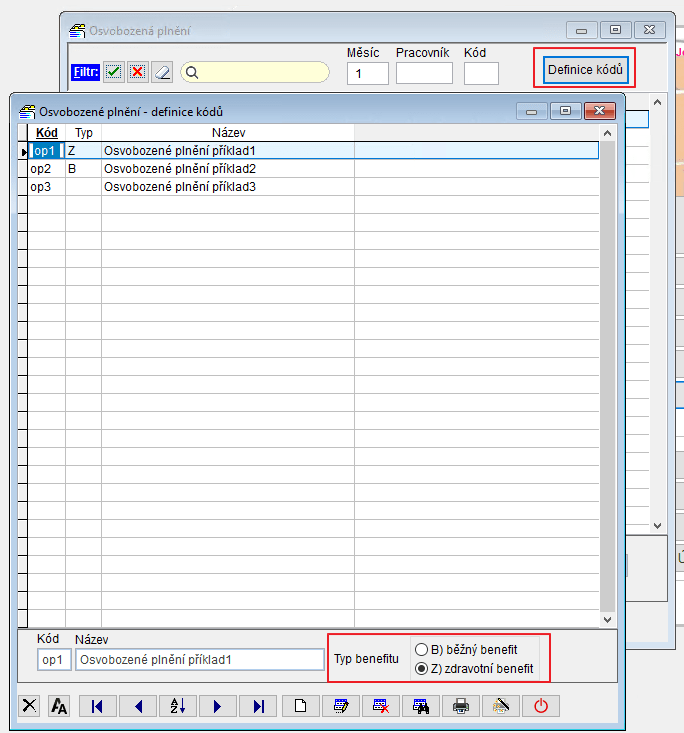Select row op1 code cell

pos(46,151)
